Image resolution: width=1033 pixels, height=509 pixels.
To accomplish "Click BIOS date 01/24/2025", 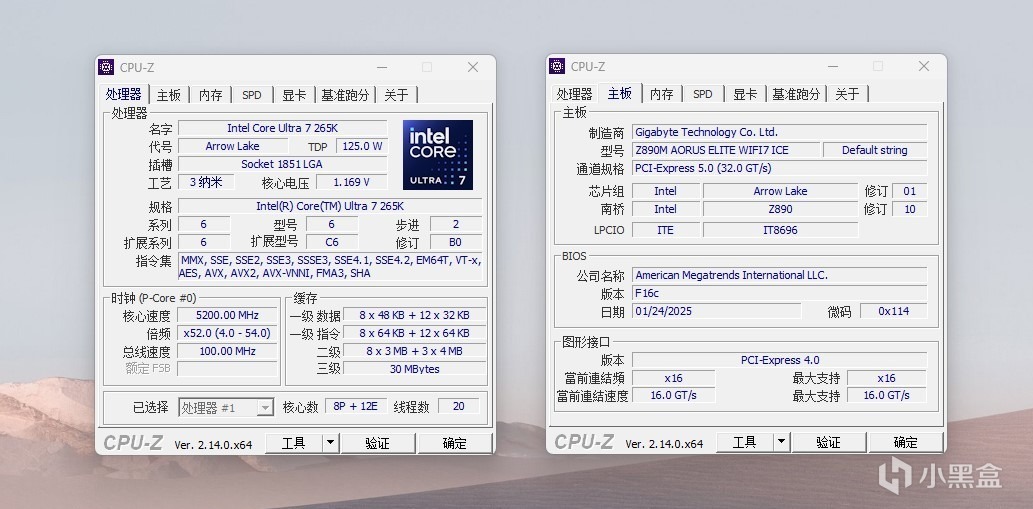I will coord(717,311).
